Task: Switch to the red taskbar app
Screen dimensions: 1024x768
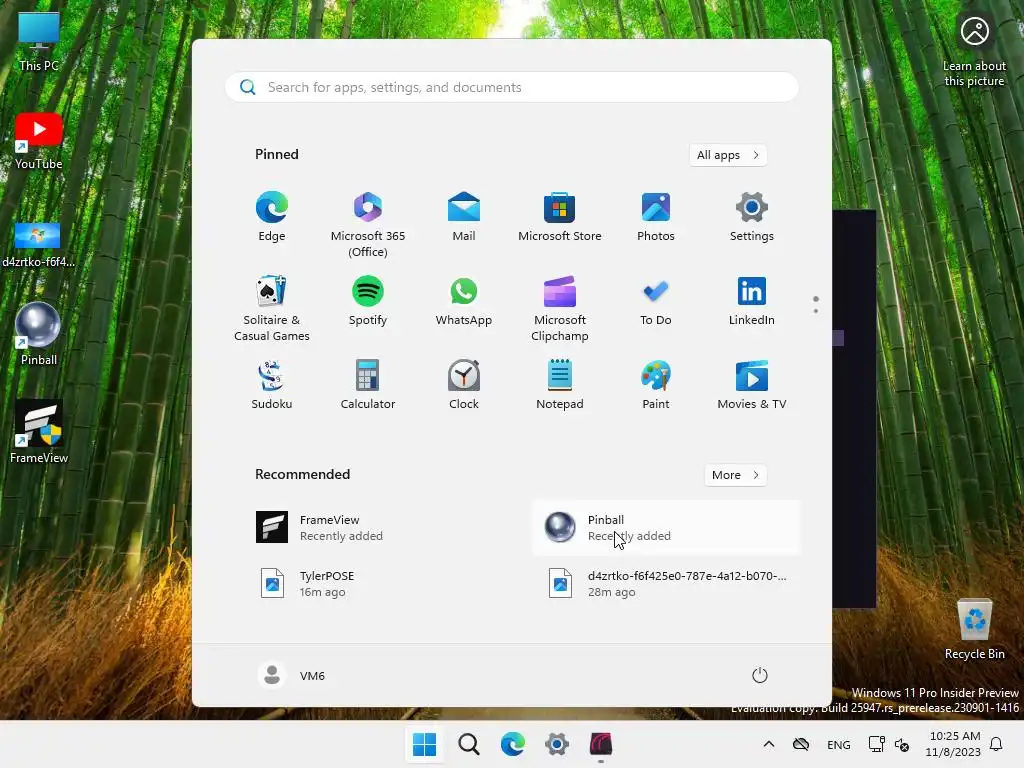Action: tap(601, 744)
